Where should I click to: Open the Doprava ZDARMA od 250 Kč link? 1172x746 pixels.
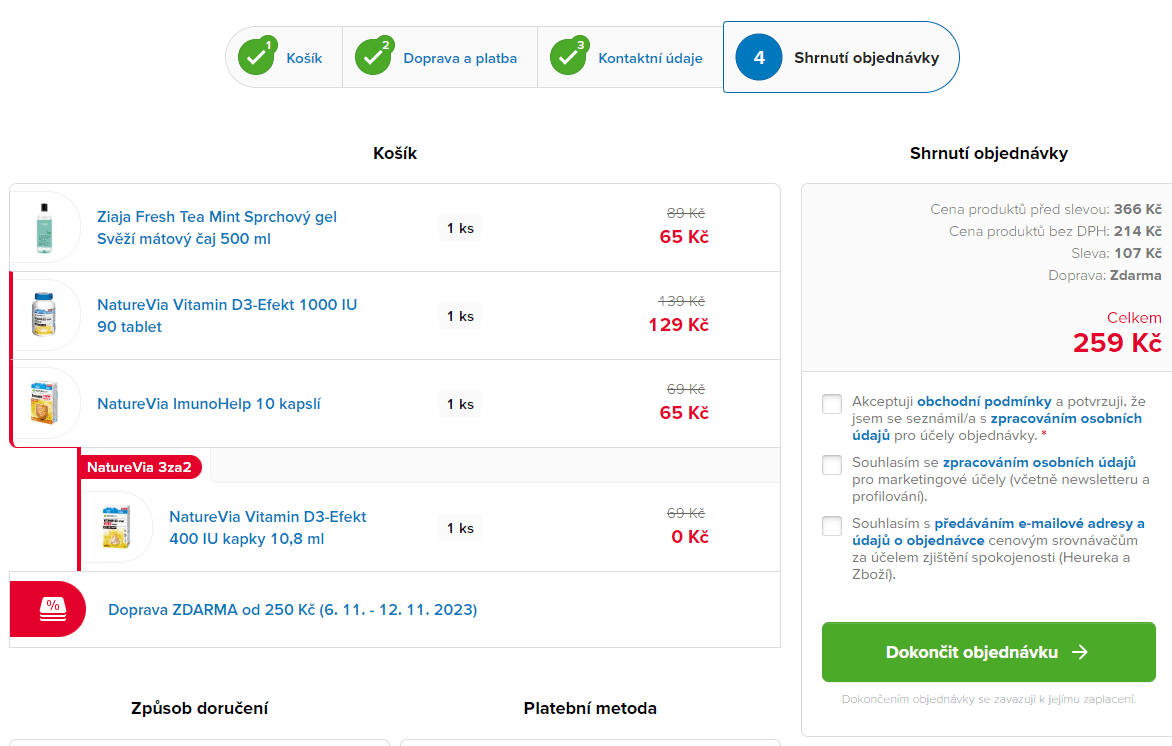[292, 609]
